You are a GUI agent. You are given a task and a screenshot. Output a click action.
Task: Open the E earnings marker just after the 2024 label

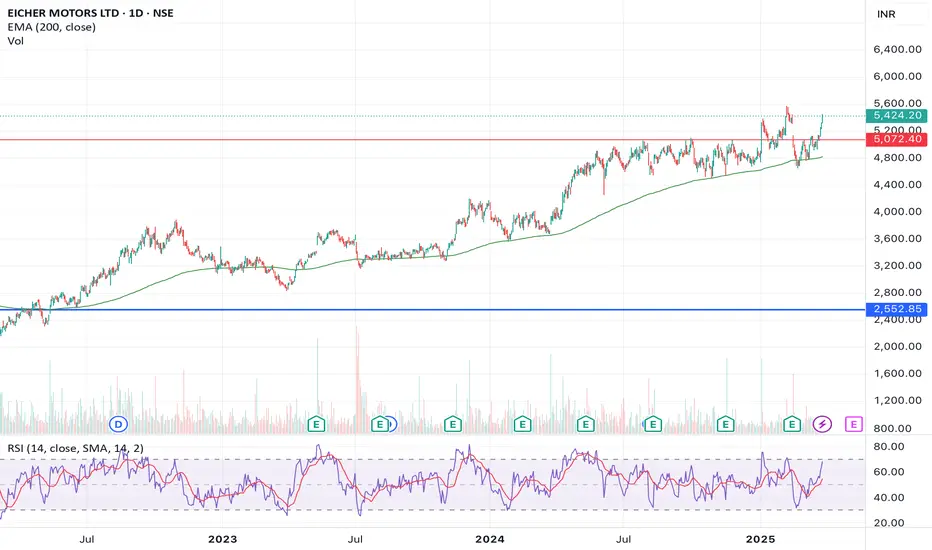pos(522,424)
